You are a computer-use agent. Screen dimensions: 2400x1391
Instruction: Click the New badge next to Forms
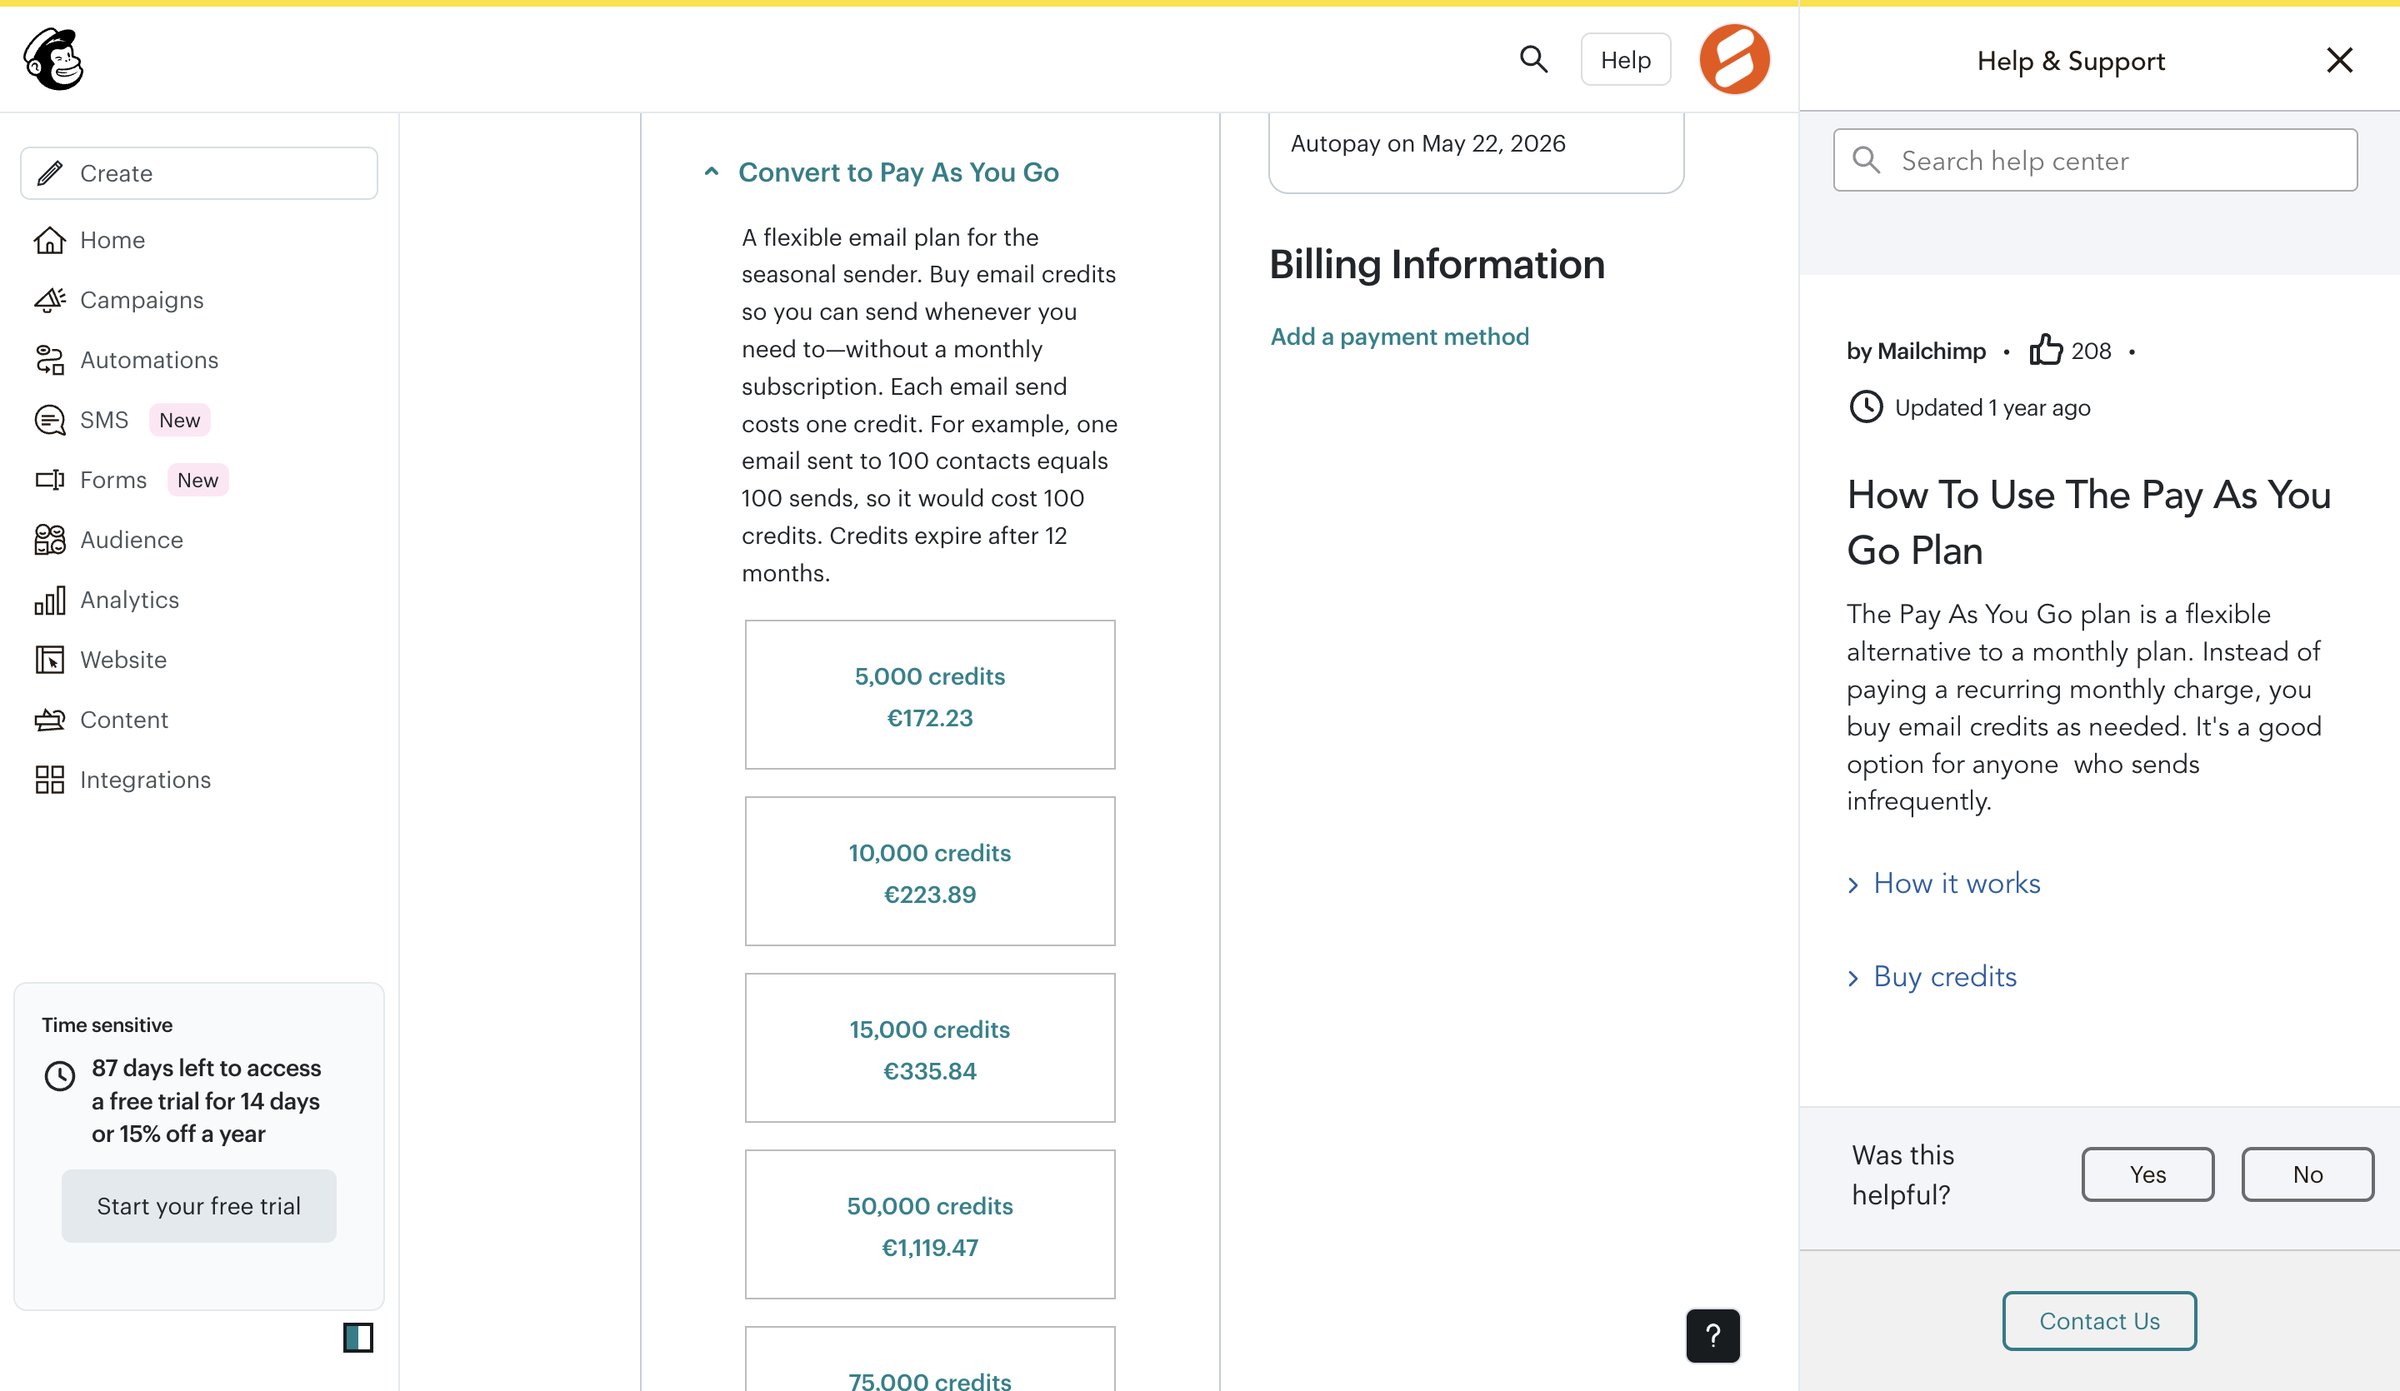point(198,480)
